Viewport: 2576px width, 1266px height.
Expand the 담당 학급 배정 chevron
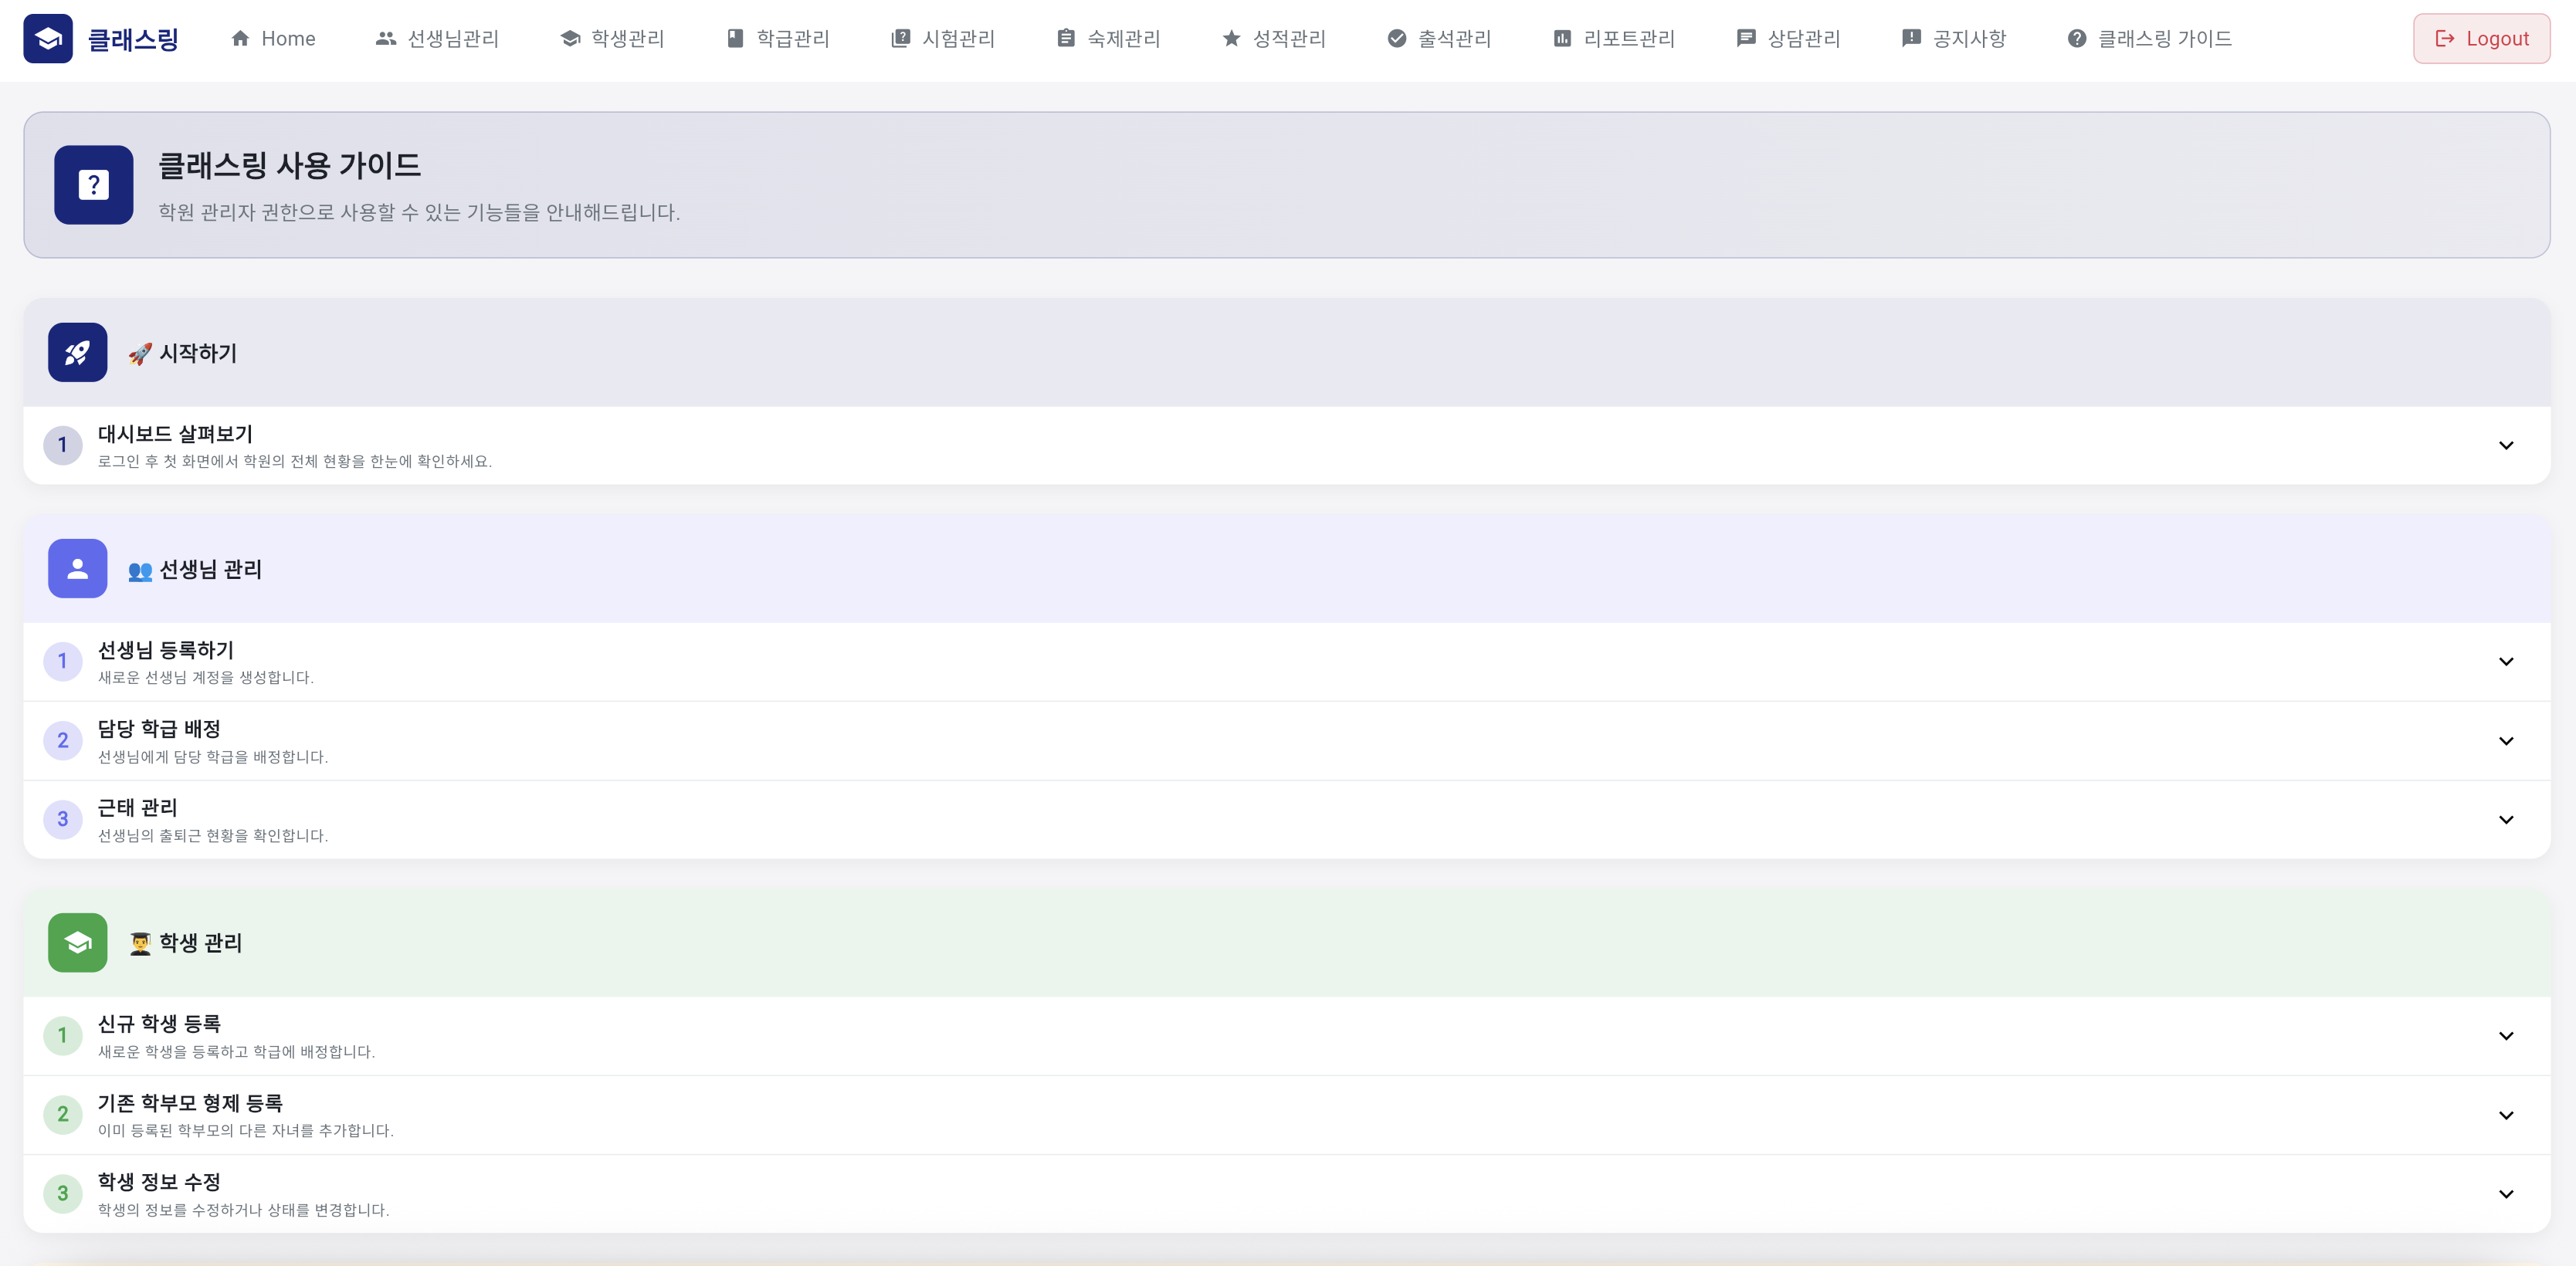point(2505,741)
